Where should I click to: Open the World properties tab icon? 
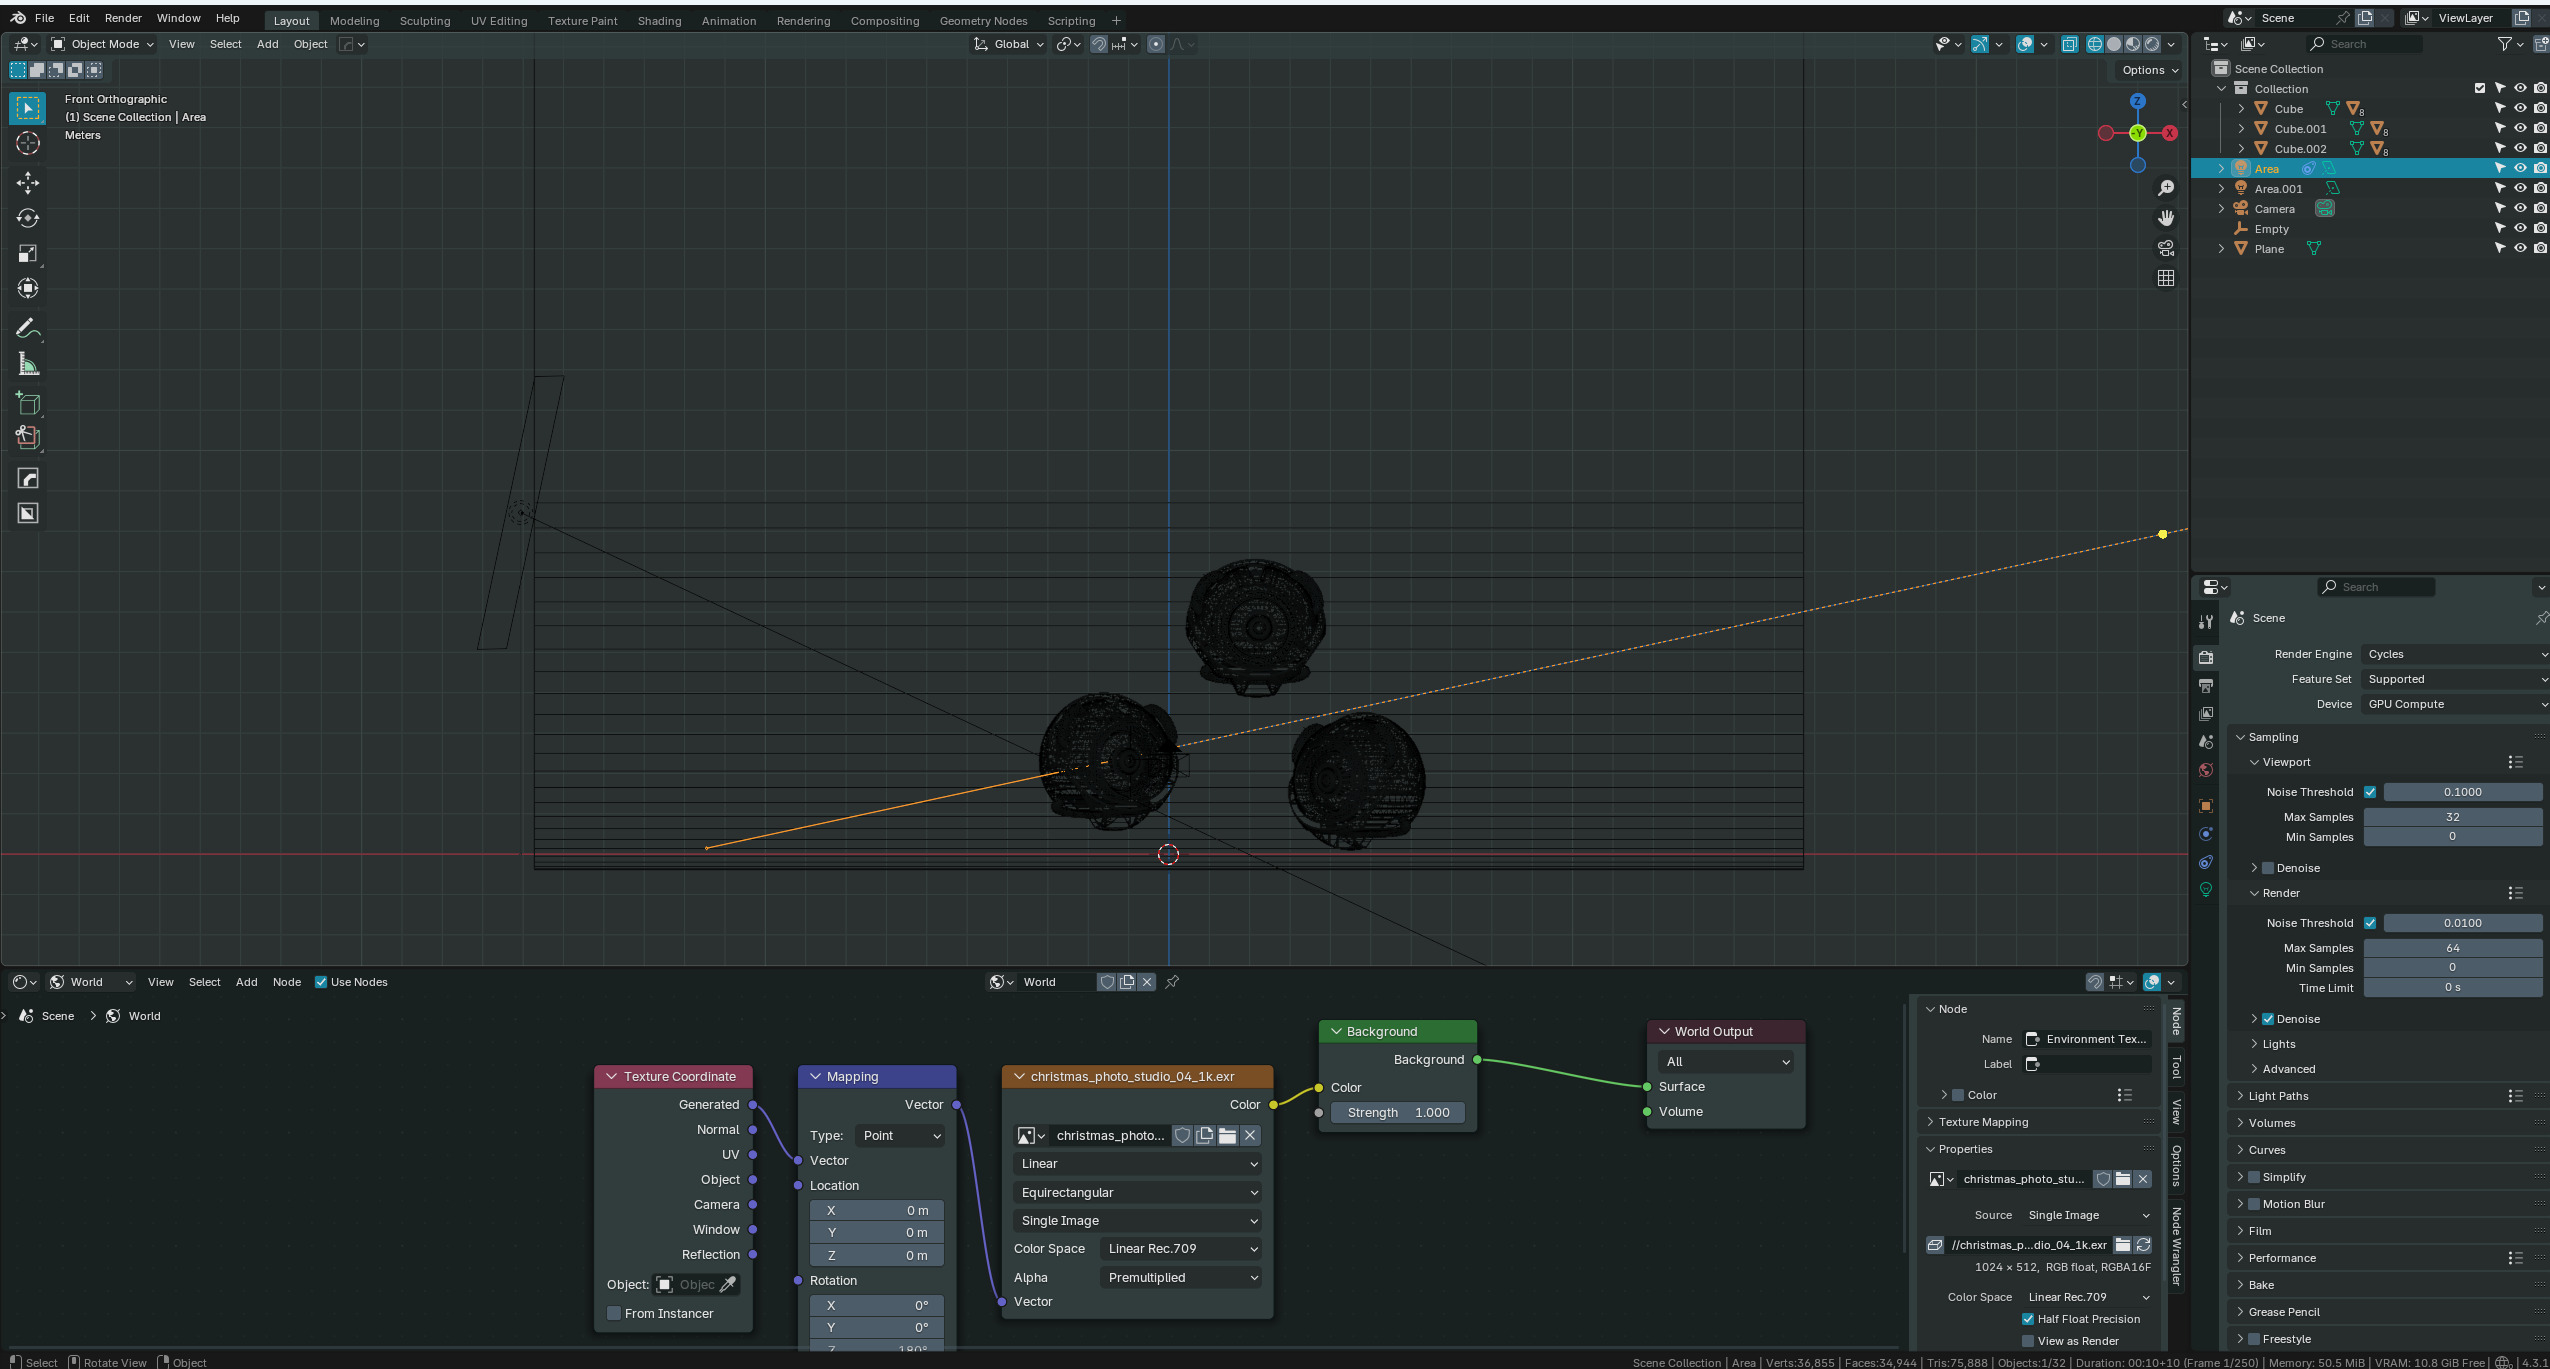coord(2206,770)
